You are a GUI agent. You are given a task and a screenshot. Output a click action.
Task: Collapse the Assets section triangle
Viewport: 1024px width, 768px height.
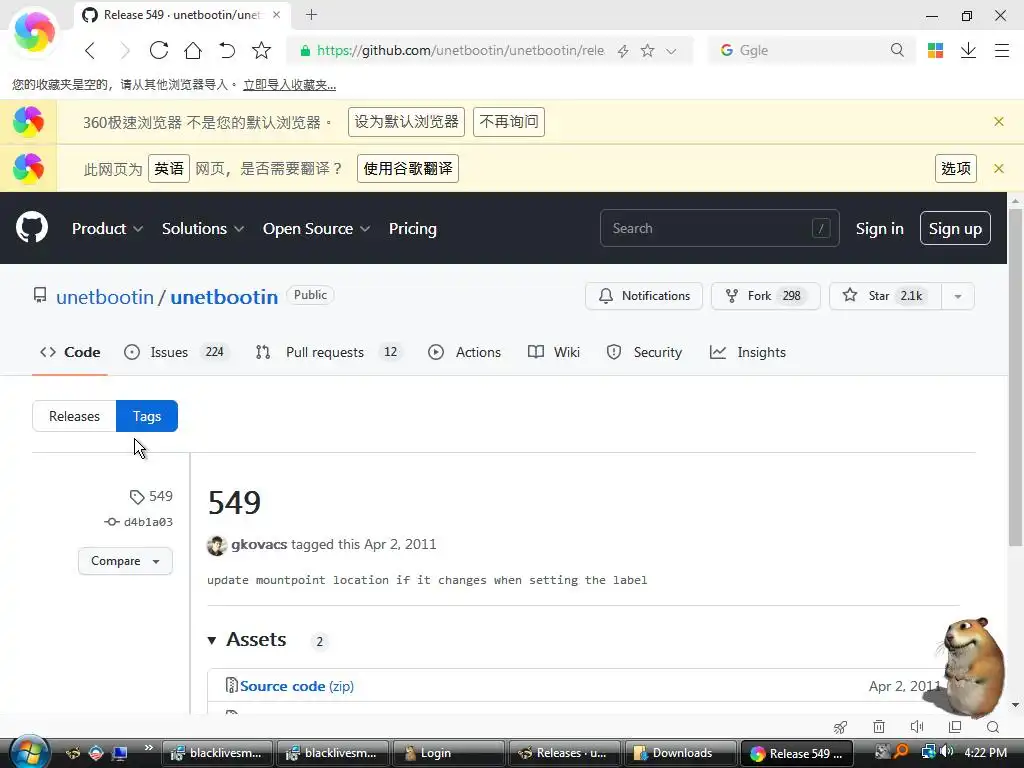coord(212,640)
